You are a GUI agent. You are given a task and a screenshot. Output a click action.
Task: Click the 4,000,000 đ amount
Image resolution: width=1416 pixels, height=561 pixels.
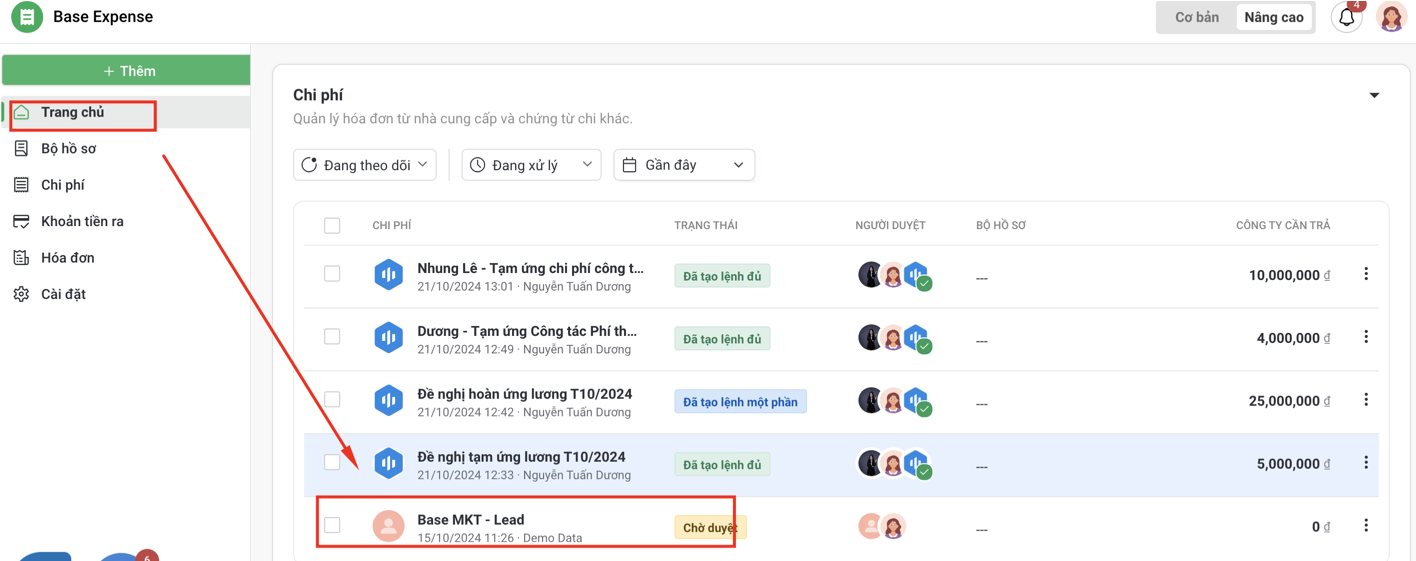1293,338
